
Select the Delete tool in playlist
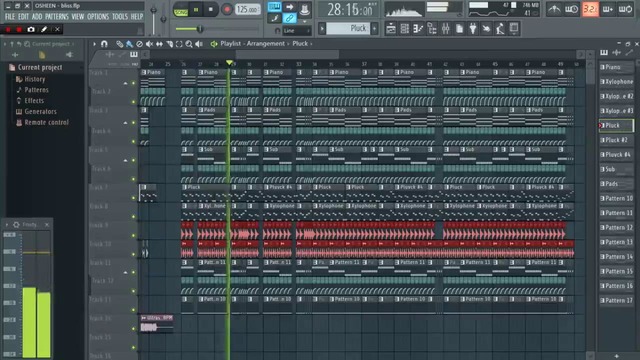click(140, 44)
